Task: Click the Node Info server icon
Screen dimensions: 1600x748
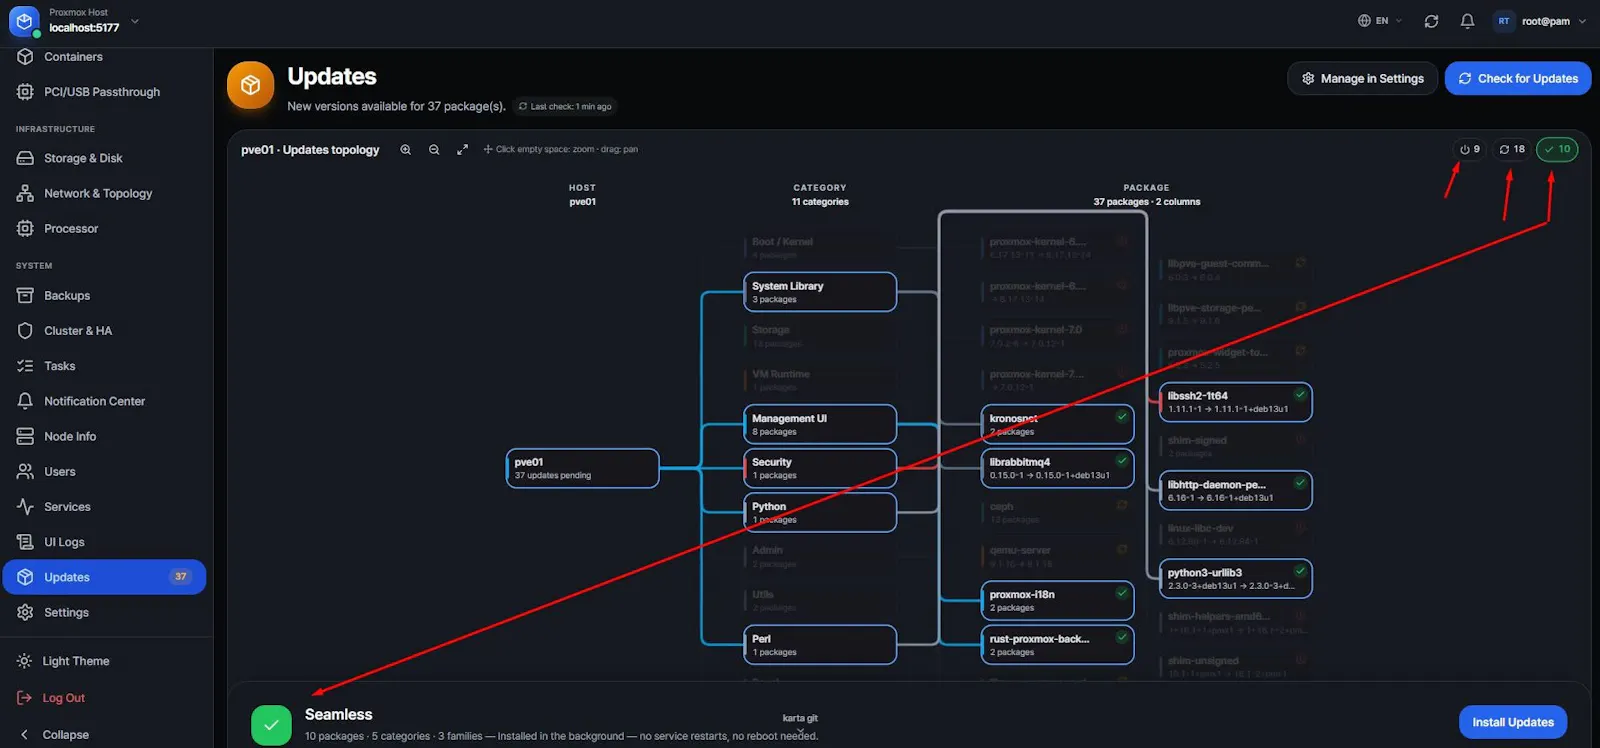Action: coord(25,436)
